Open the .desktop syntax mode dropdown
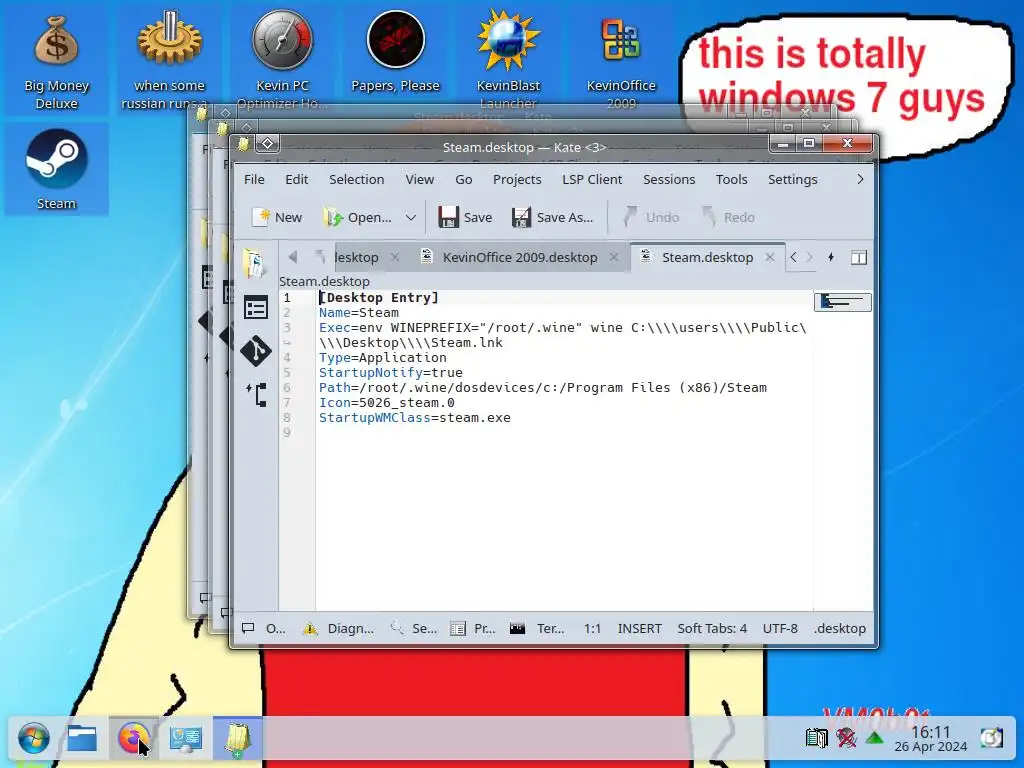The width and height of the screenshot is (1024, 768). tap(840, 628)
